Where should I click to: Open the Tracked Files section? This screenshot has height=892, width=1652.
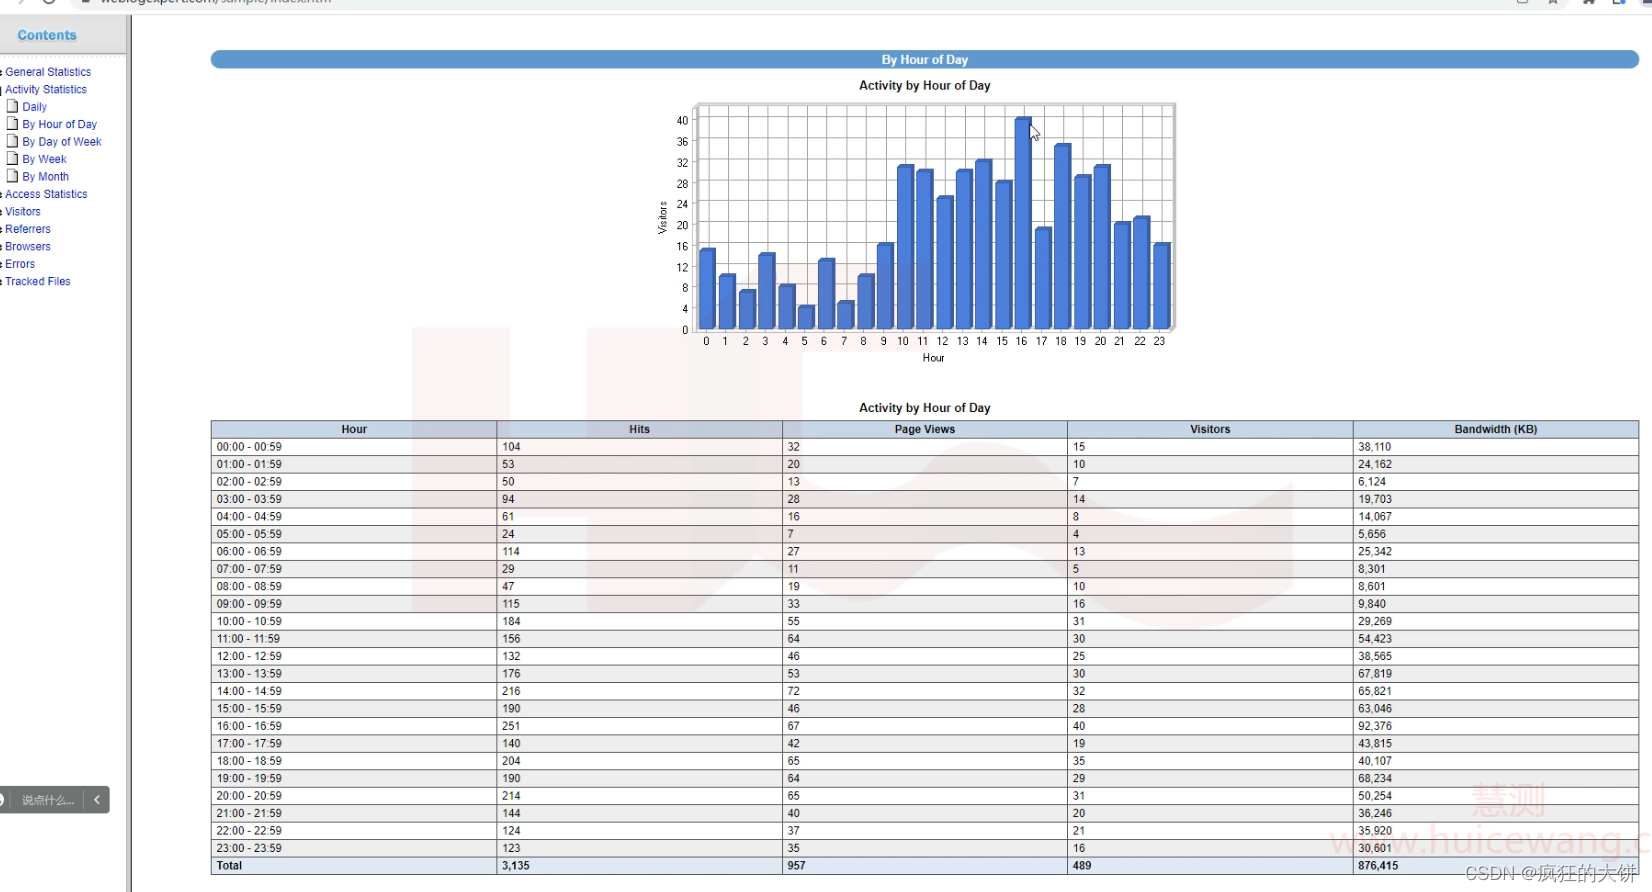tap(38, 281)
